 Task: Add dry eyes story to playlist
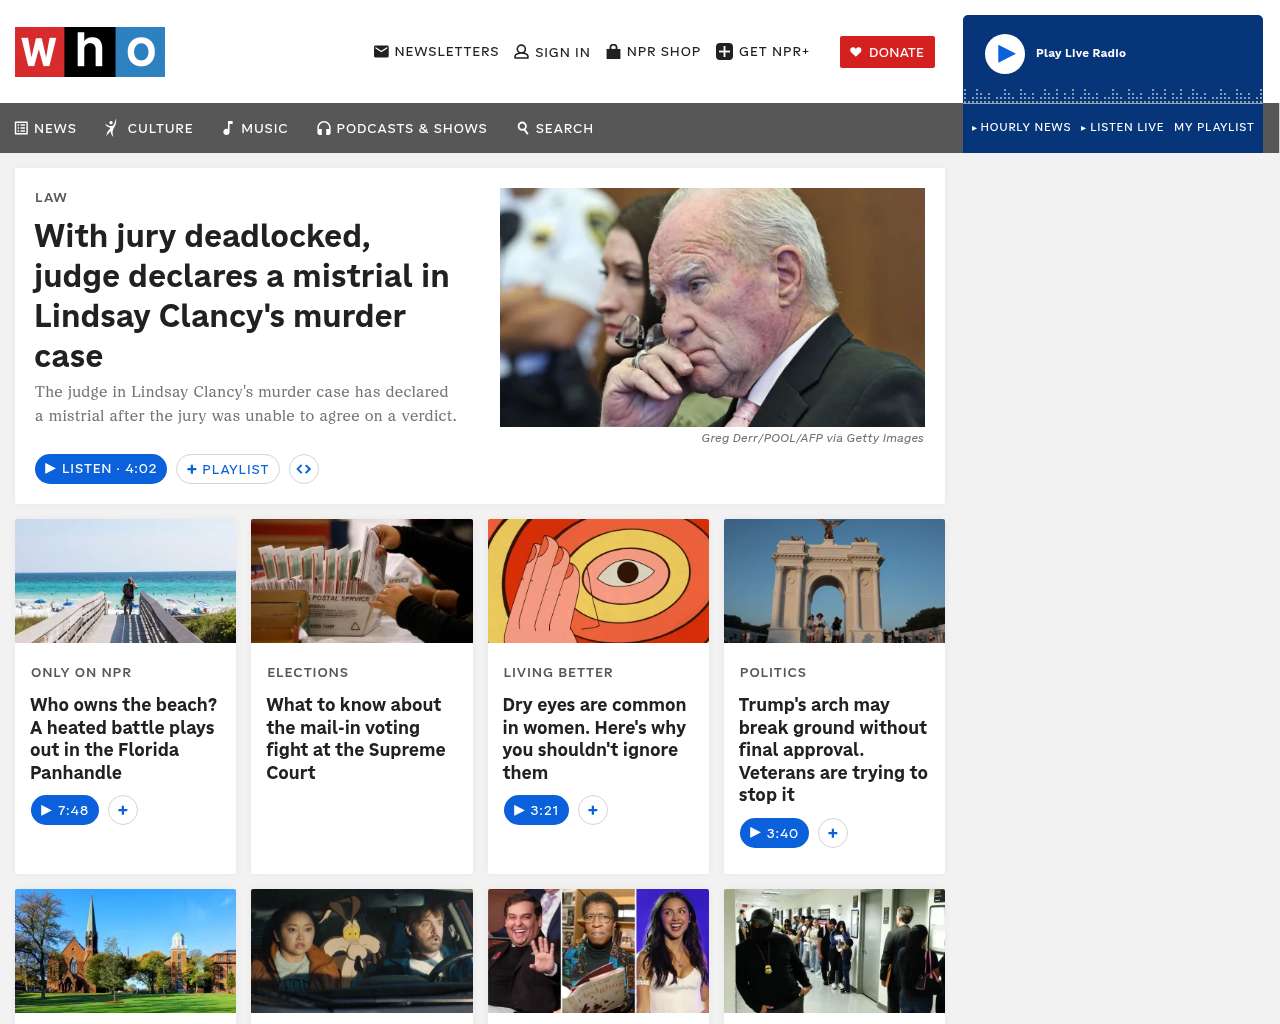point(593,810)
